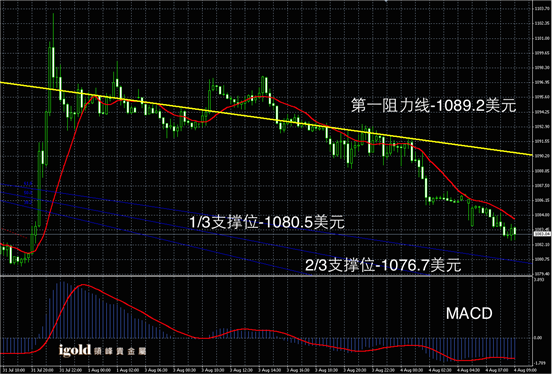Click the 第一阻力线-1089.2美元 annotation
552x374 pixels.
[433, 105]
